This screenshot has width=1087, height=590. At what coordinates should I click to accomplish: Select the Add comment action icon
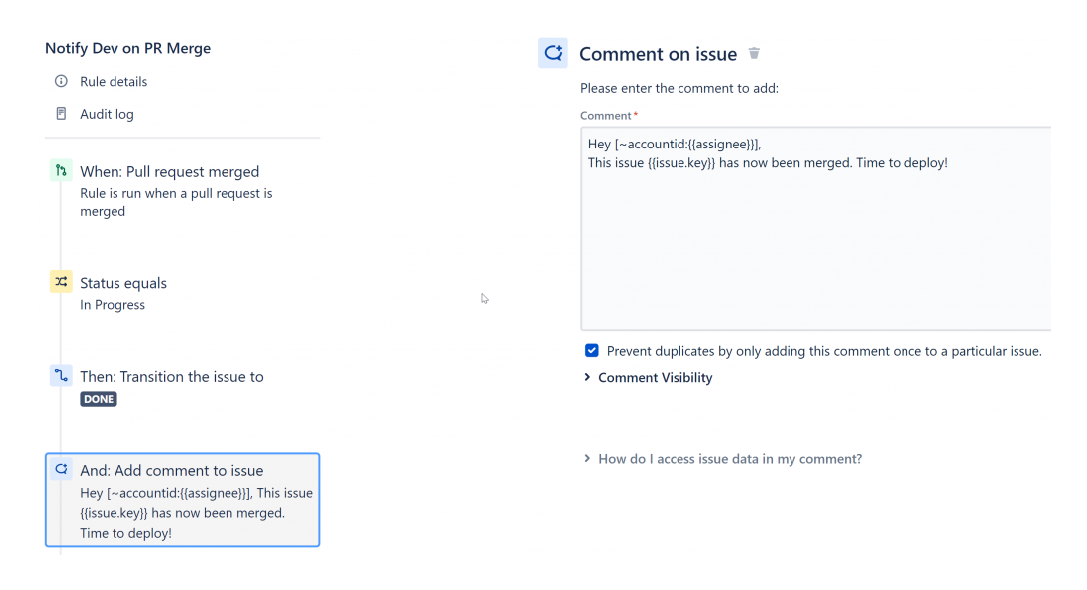pos(60,469)
